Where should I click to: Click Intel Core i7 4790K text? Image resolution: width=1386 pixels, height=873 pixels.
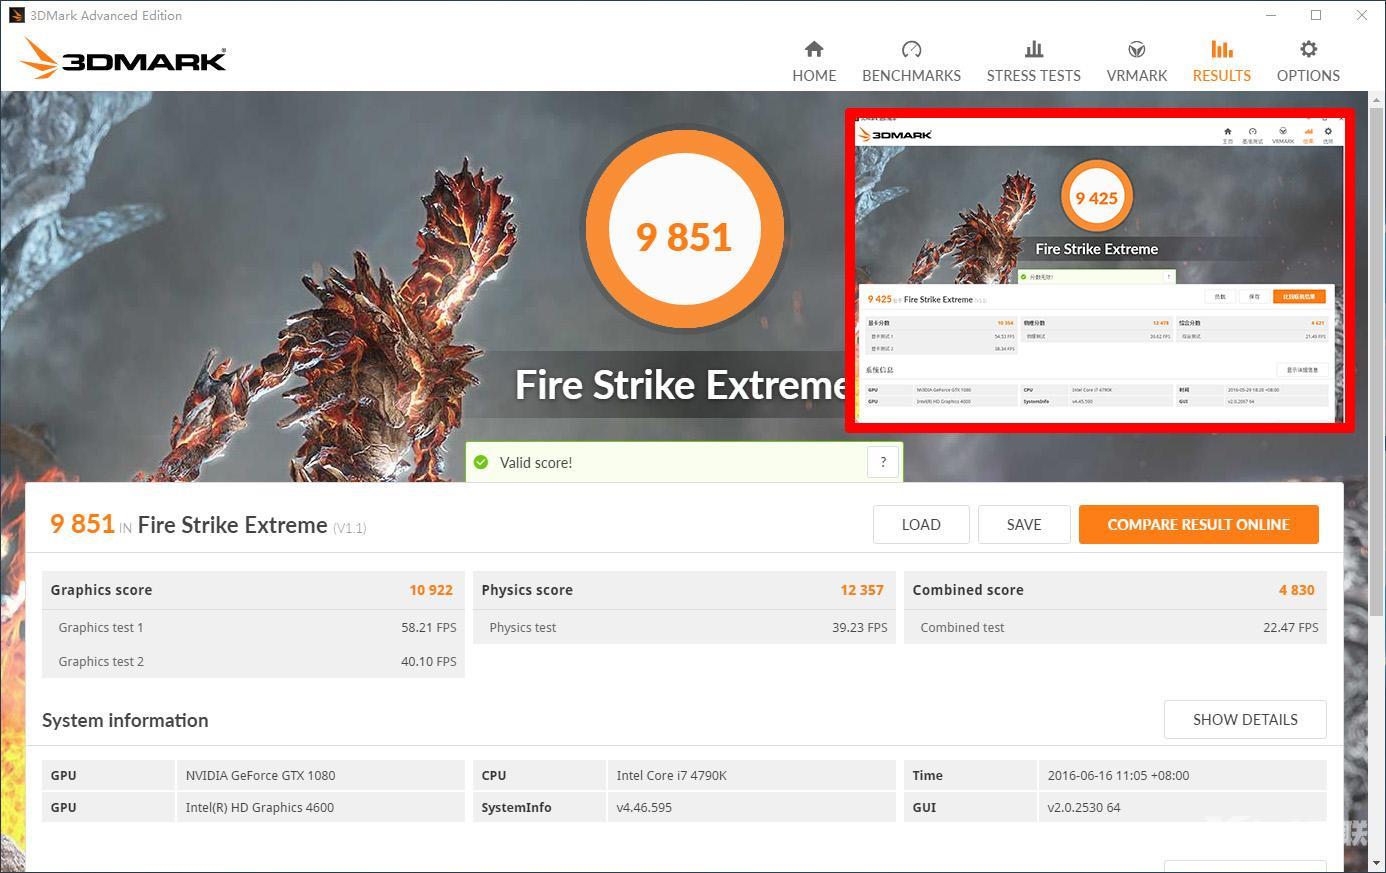671,775
